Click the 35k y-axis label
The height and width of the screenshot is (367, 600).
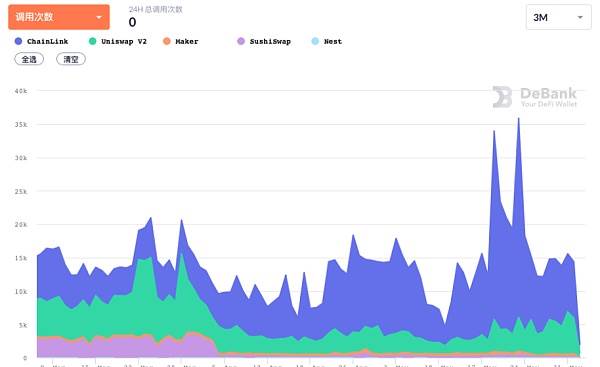pos(21,125)
